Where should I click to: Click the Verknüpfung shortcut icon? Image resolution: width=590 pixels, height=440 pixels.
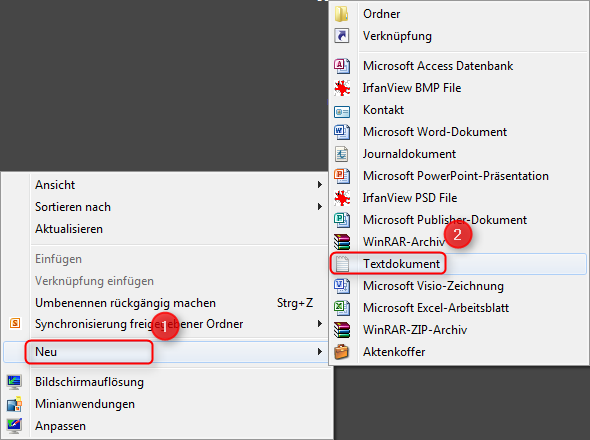coord(342,36)
